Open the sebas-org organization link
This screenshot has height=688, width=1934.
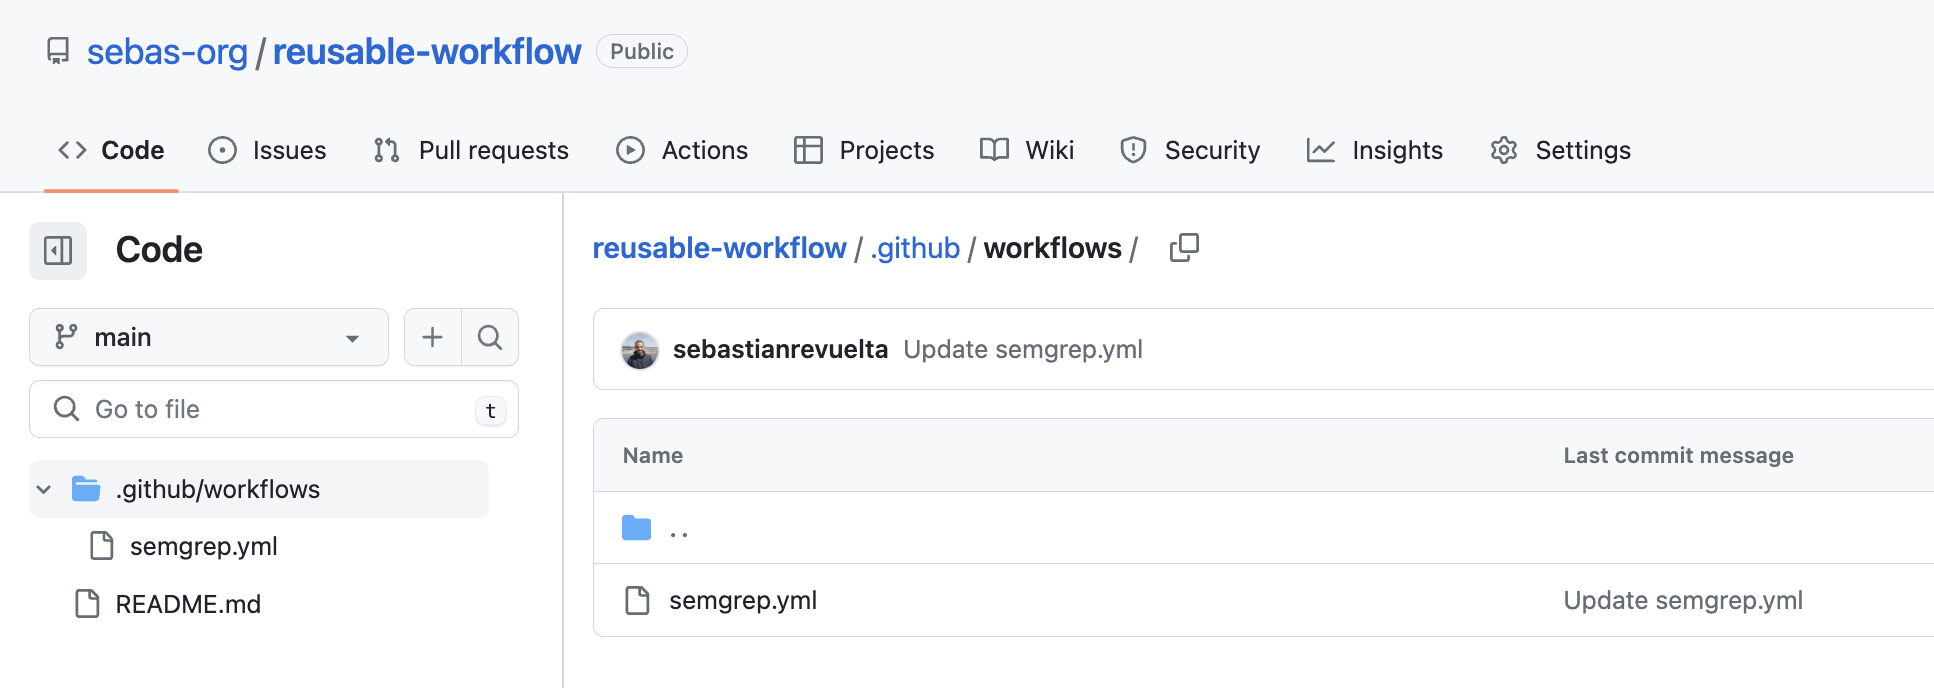167,51
